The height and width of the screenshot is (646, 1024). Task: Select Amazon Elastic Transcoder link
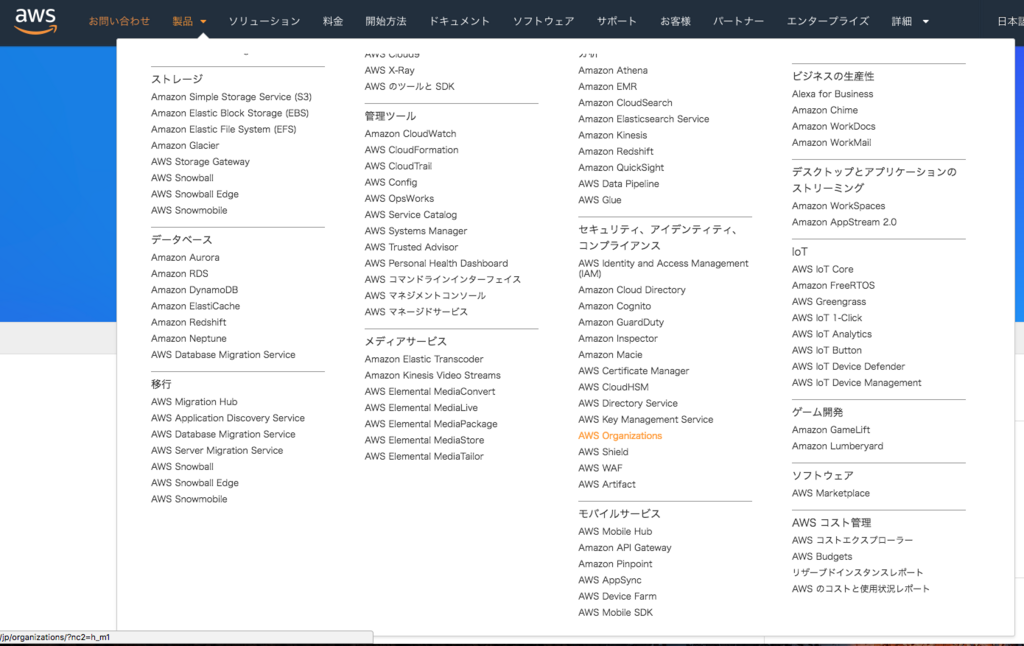click(x=424, y=359)
